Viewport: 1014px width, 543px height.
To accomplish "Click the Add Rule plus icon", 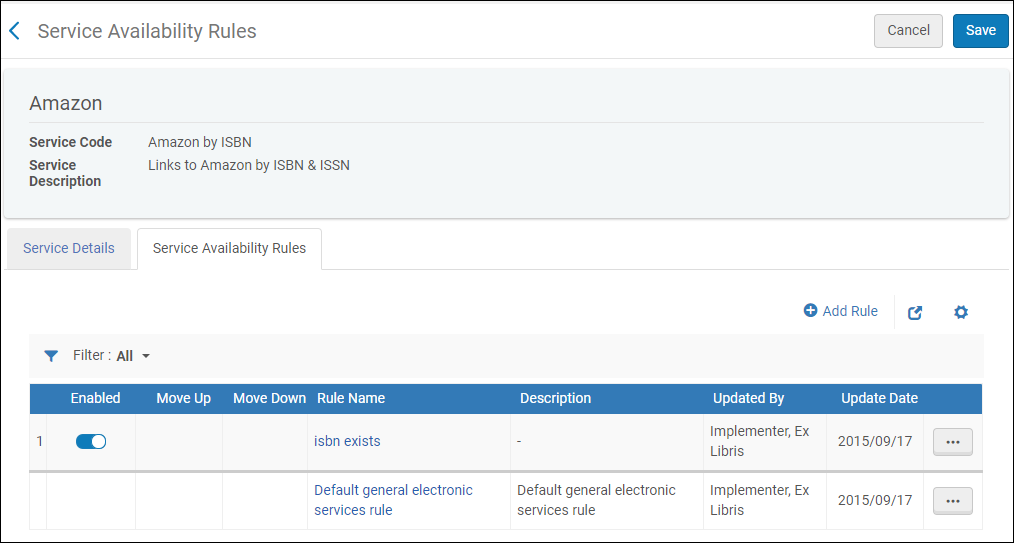I will [810, 311].
